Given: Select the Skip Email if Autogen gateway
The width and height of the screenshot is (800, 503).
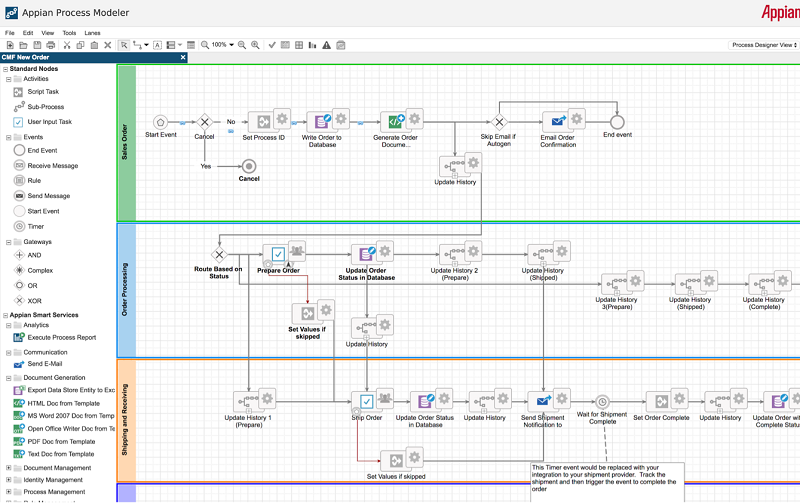Looking at the screenshot, I should point(499,122).
